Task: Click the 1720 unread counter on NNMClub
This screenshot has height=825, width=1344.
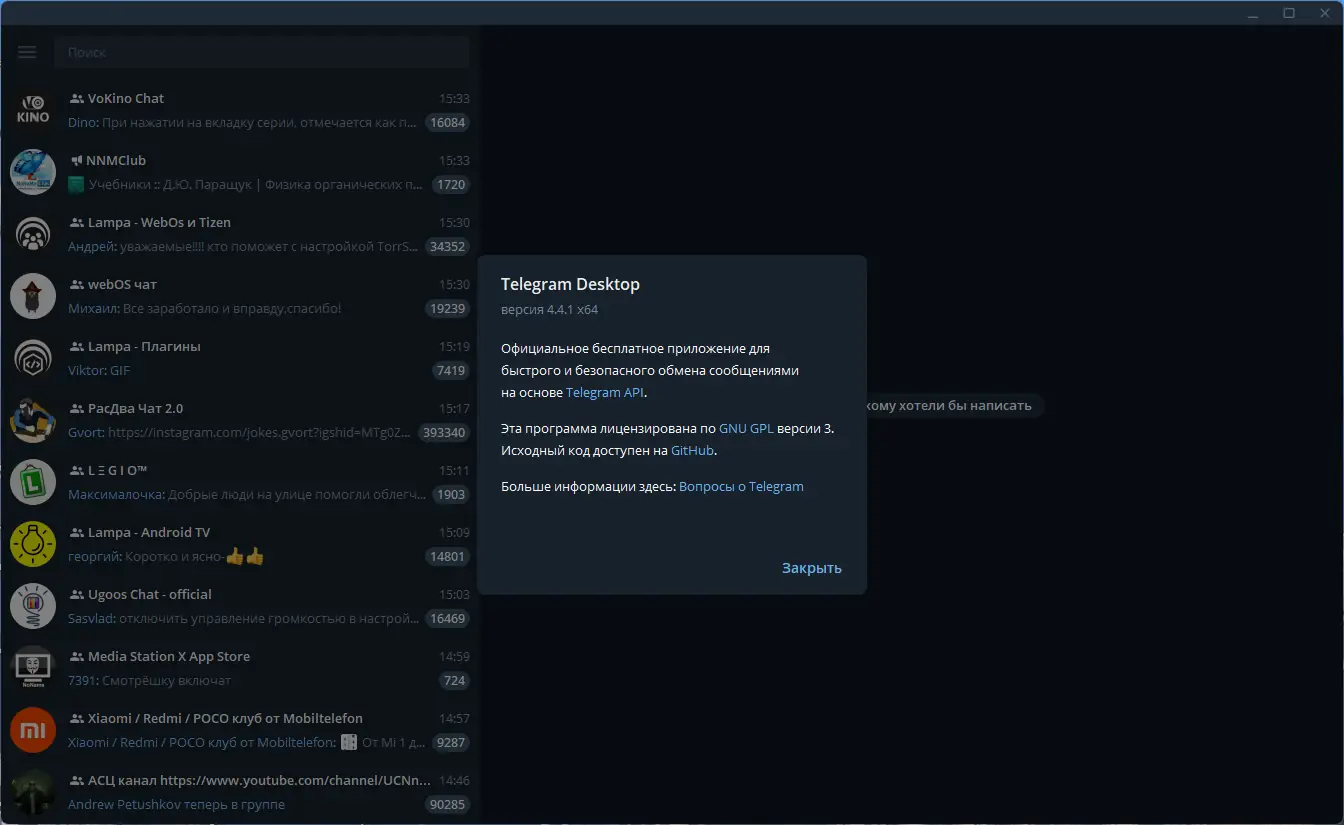Action: 451,185
